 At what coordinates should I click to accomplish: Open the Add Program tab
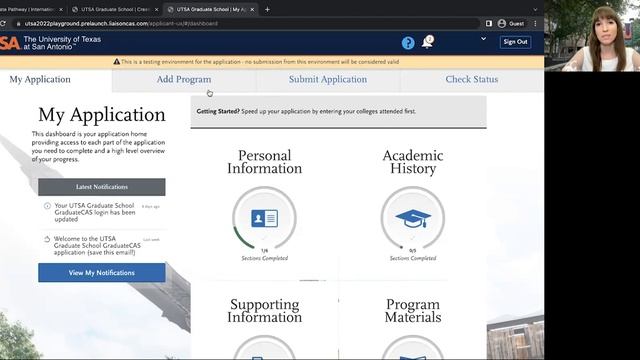point(184,79)
